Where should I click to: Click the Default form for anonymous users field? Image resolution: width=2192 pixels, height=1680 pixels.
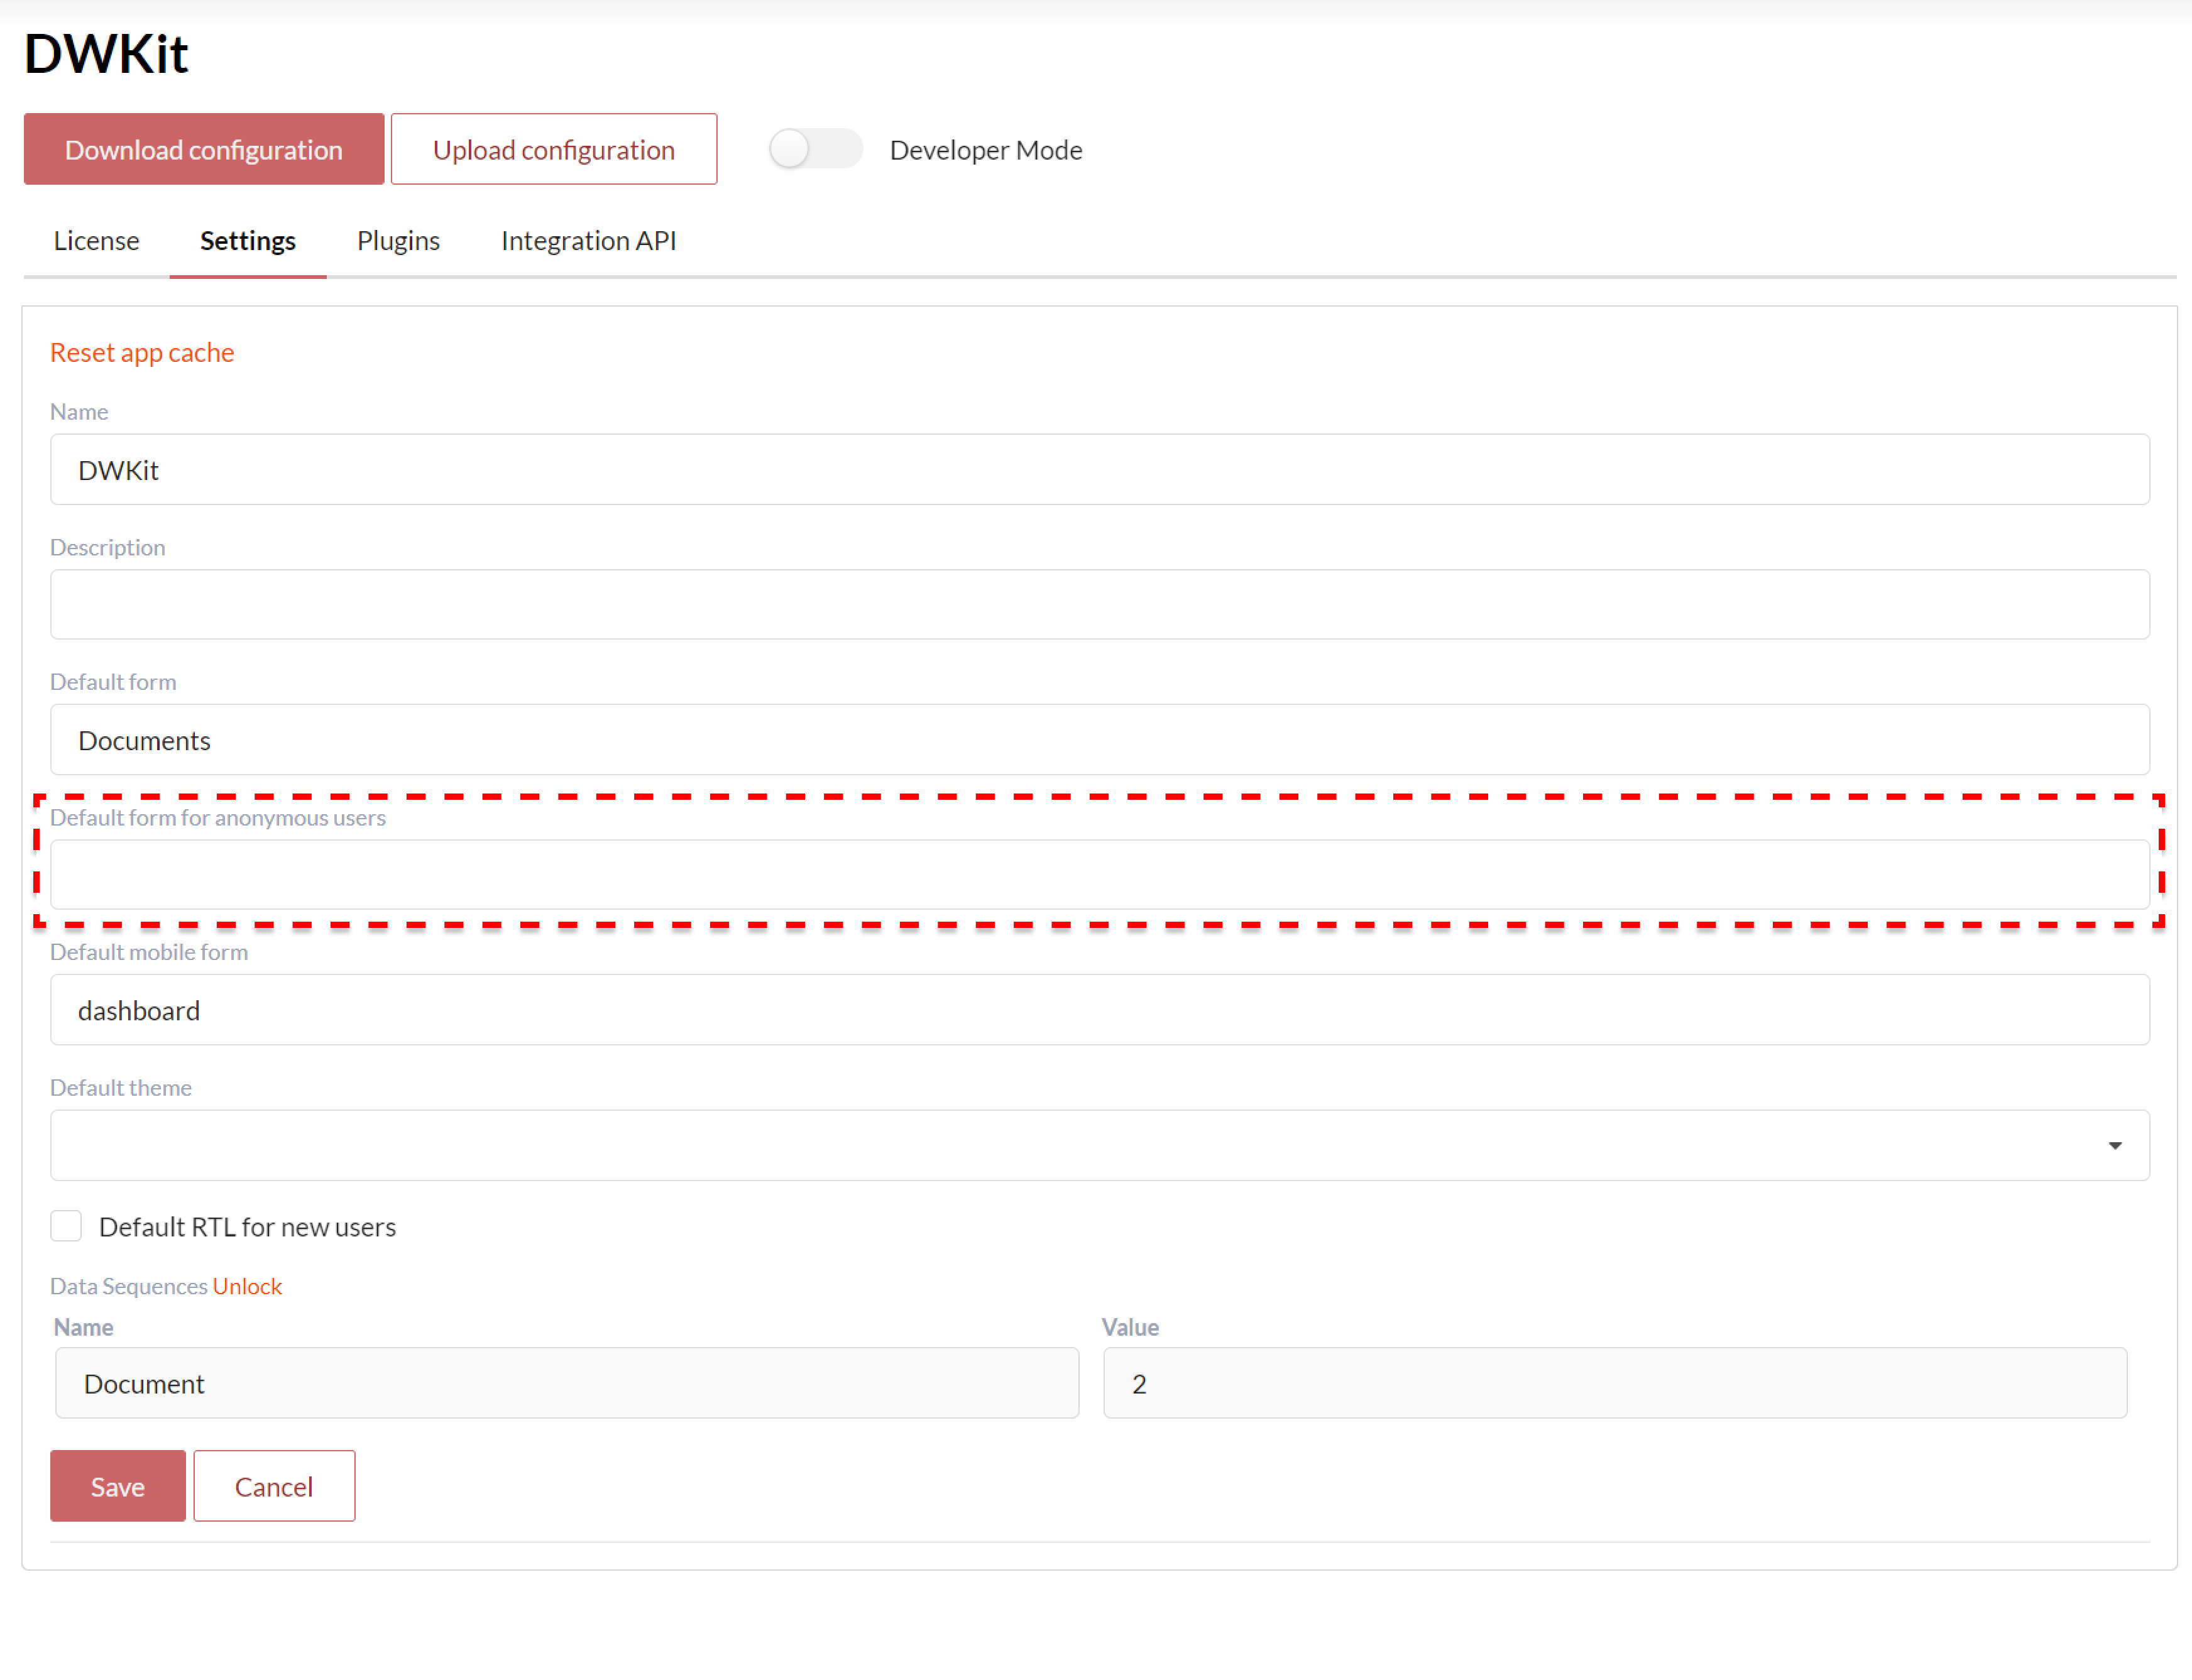(1100, 875)
